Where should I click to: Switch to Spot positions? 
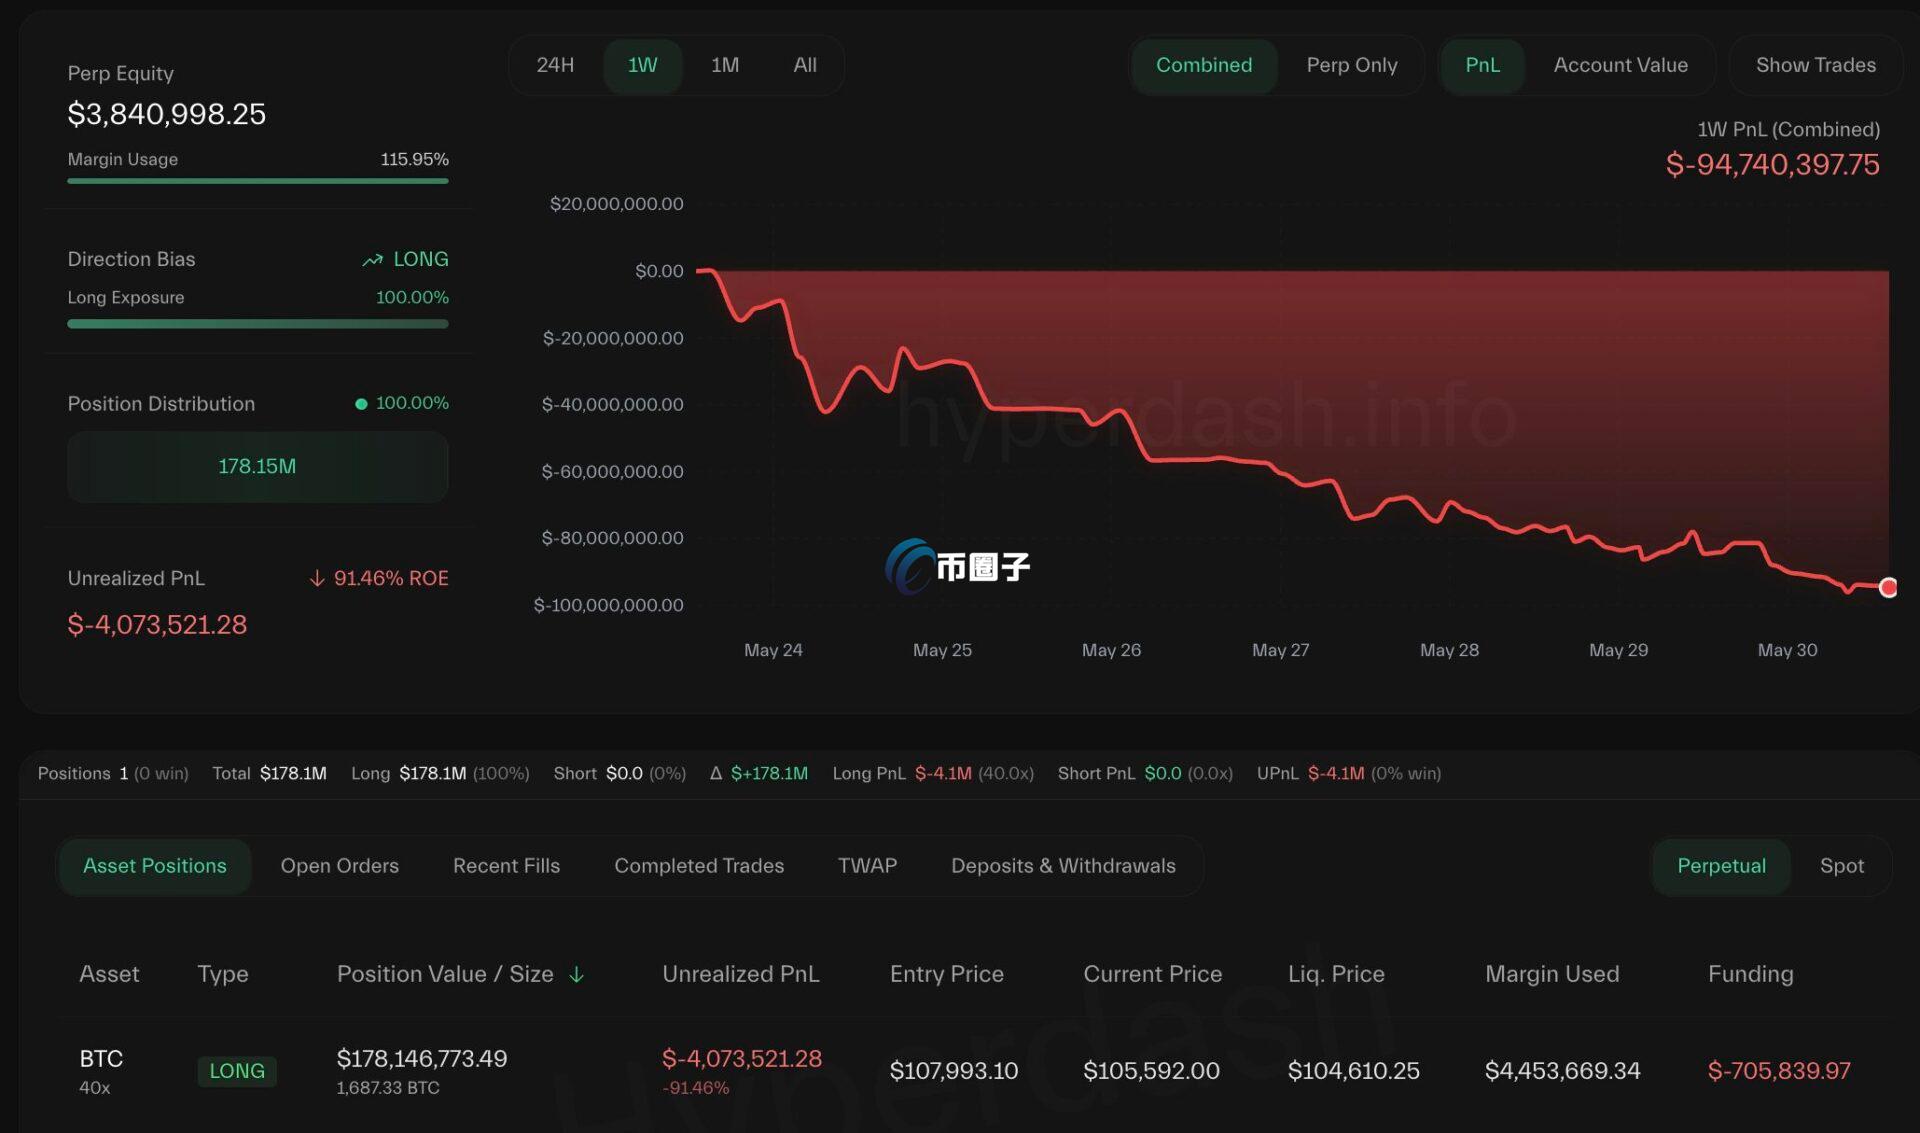tap(1841, 866)
